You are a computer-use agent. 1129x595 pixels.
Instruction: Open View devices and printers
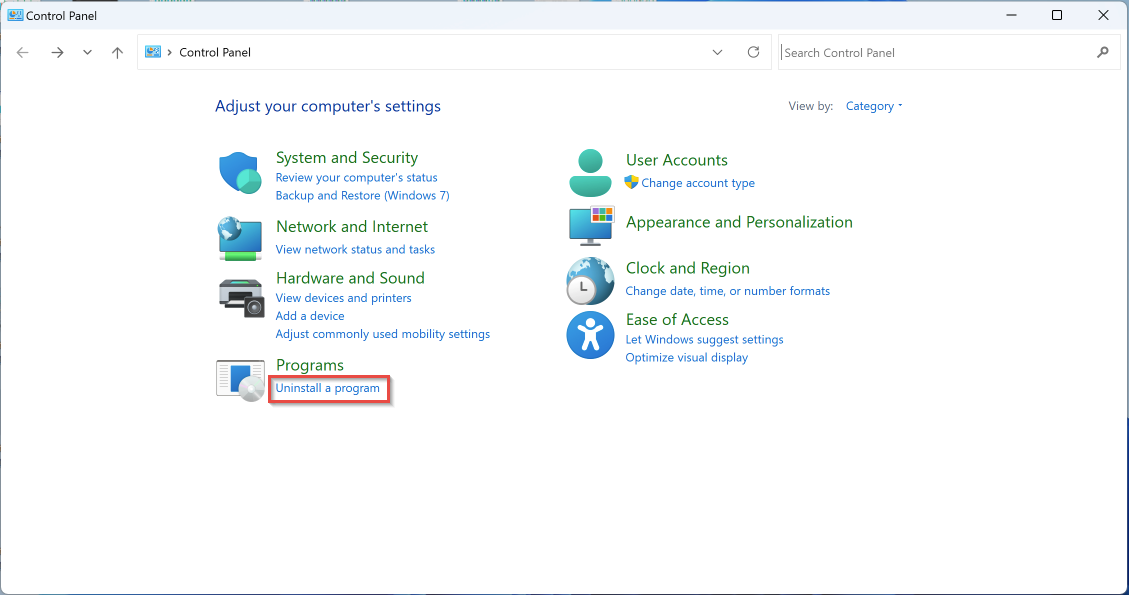tap(343, 298)
